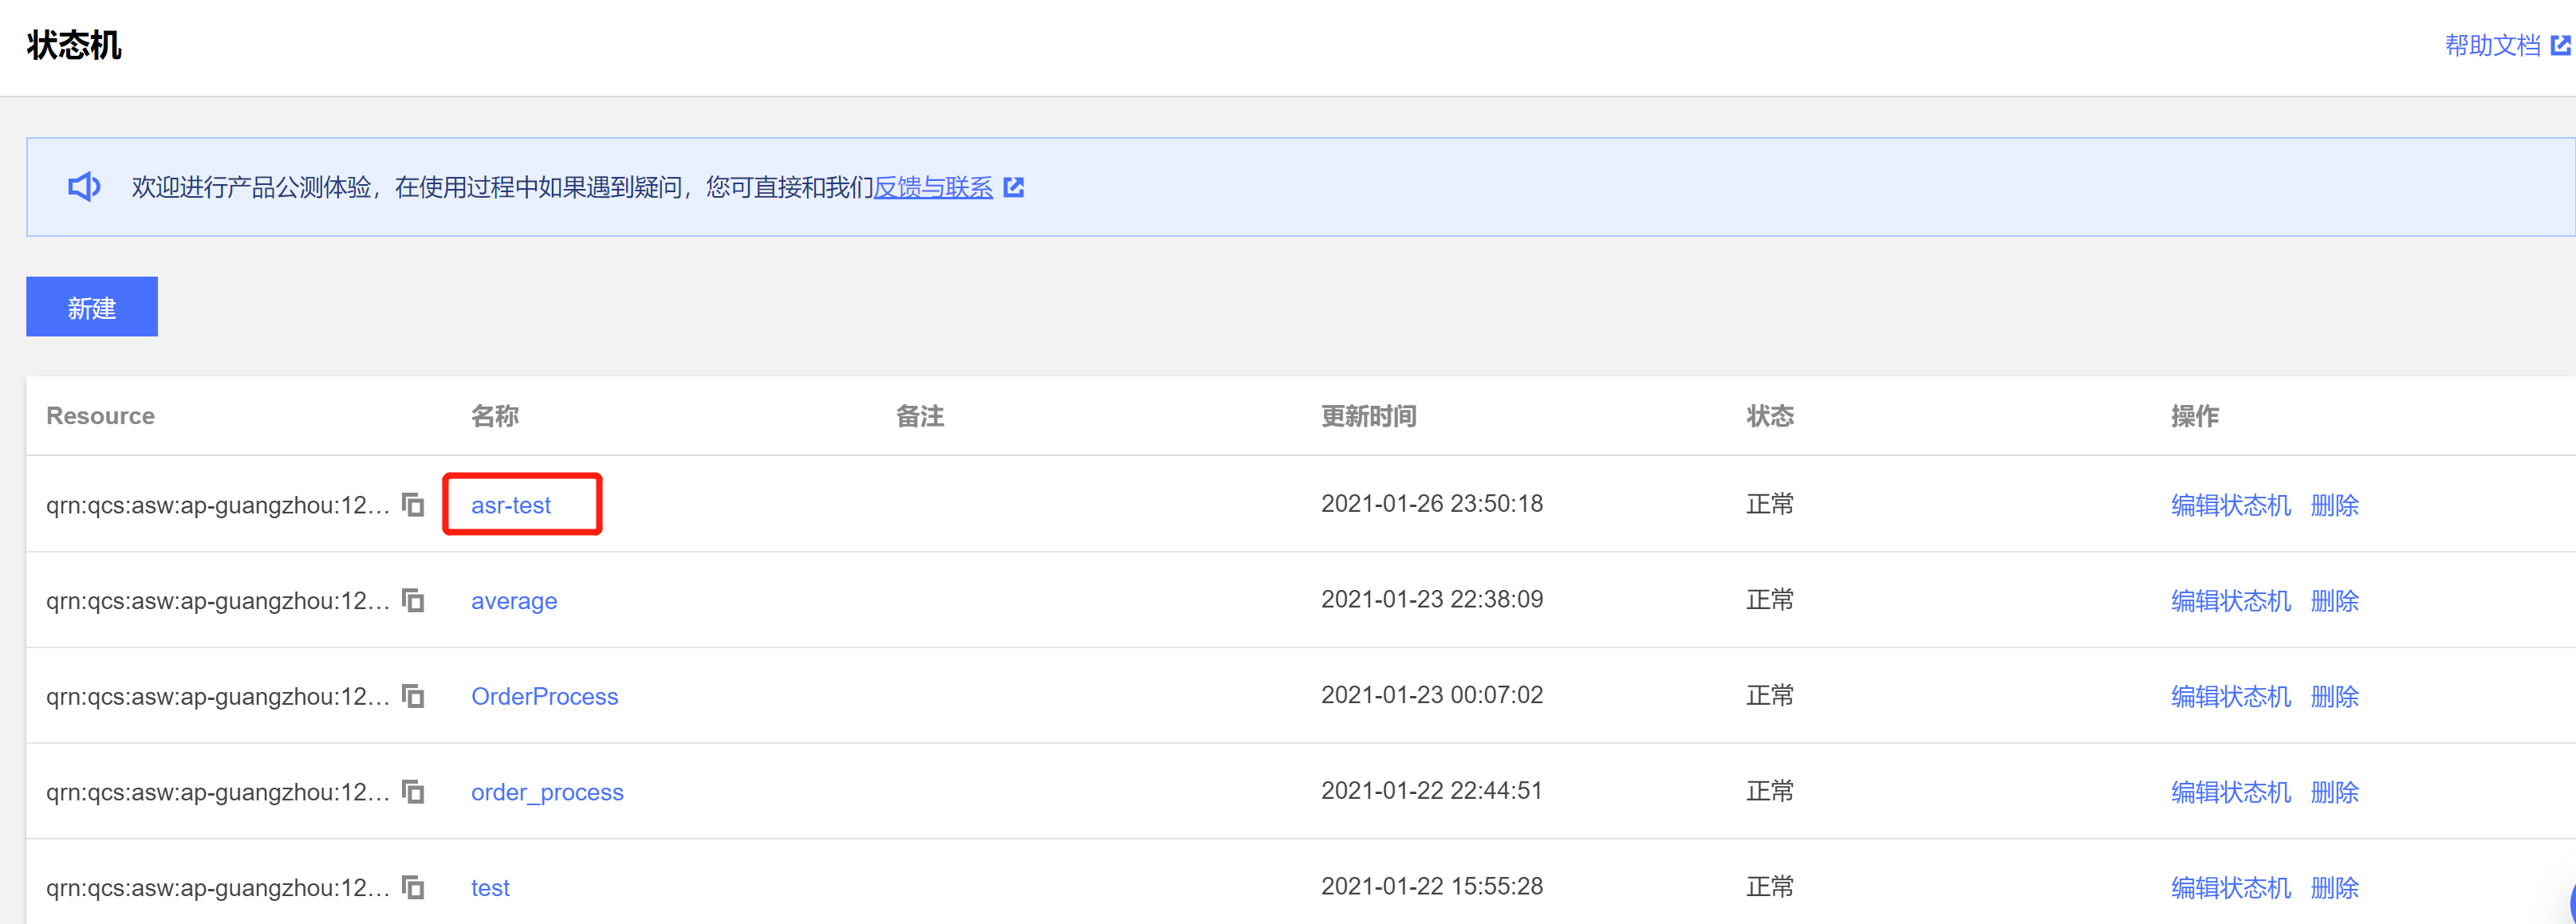The height and width of the screenshot is (924, 2576).
Task: Click 编辑状态机 for average
Action: click(2230, 601)
